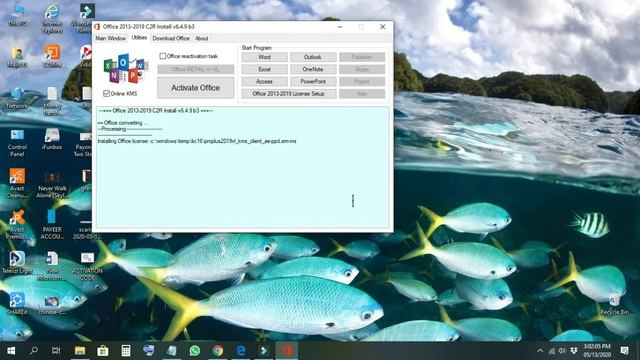This screenshot has height=360, width=640.
Task: Select the PAYEER ACCOUNT desktop icon
Action: [x=52, y=224]
